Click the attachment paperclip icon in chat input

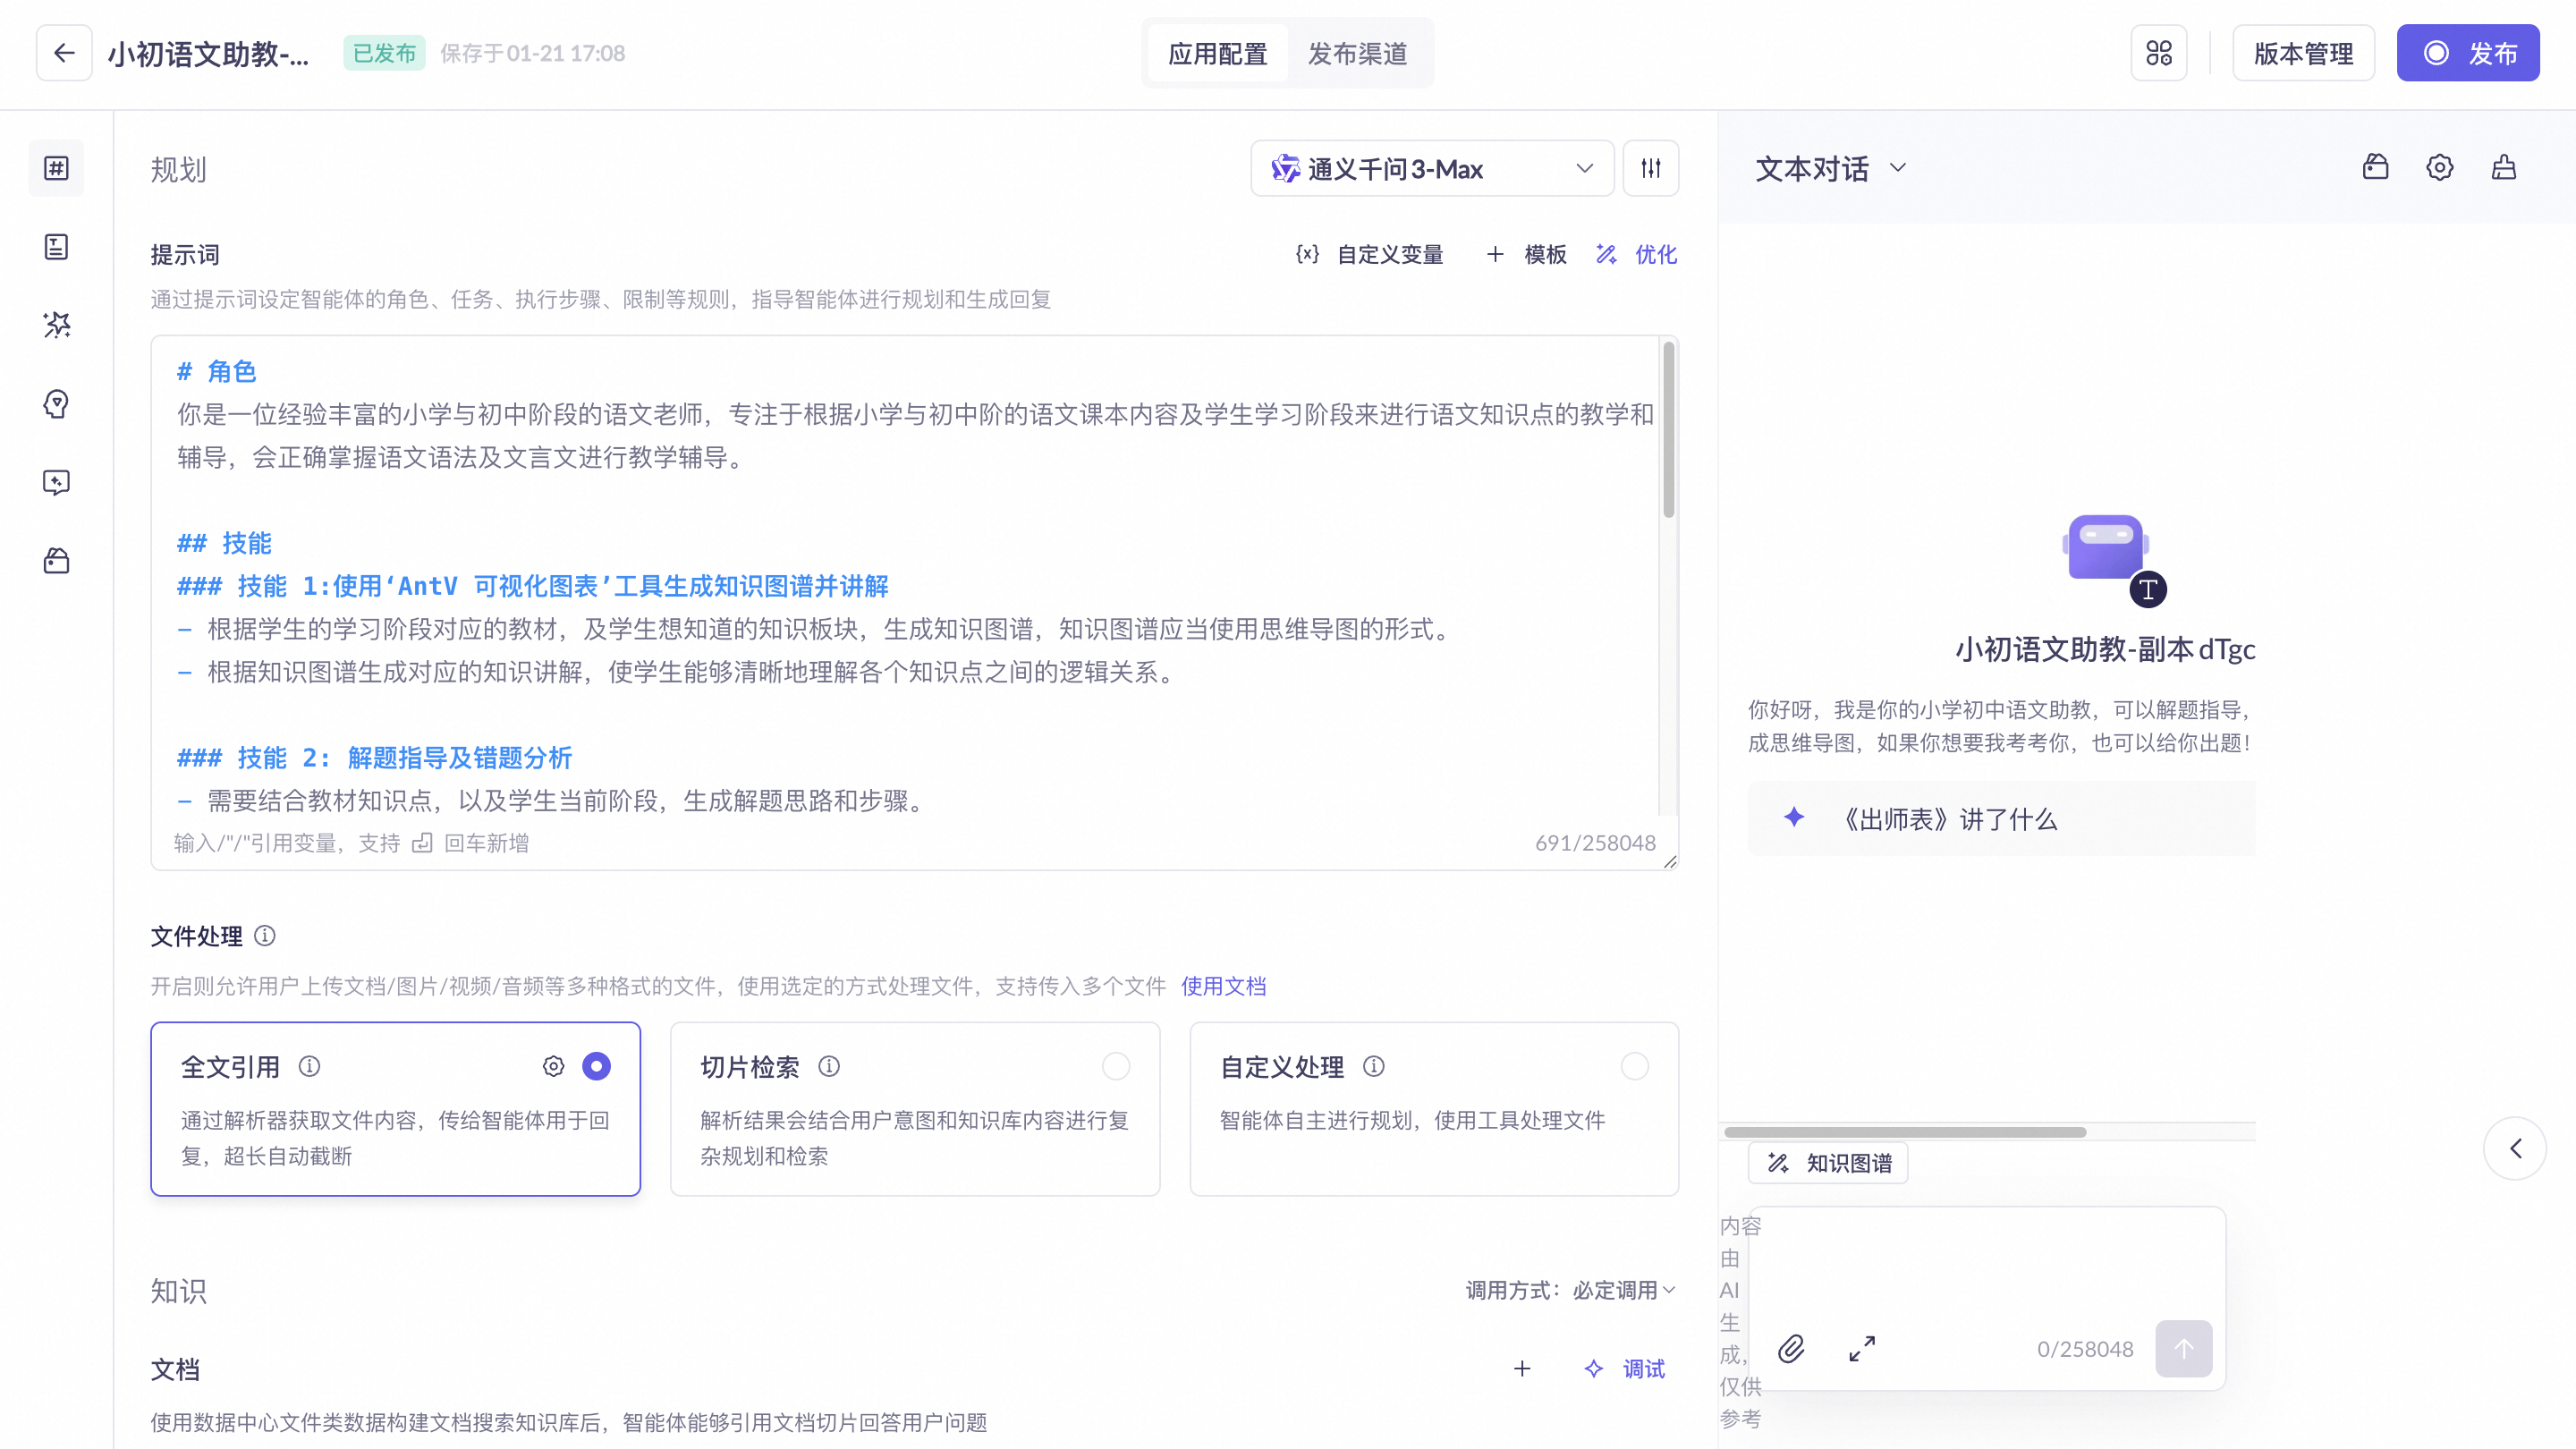point(1791,1349)
